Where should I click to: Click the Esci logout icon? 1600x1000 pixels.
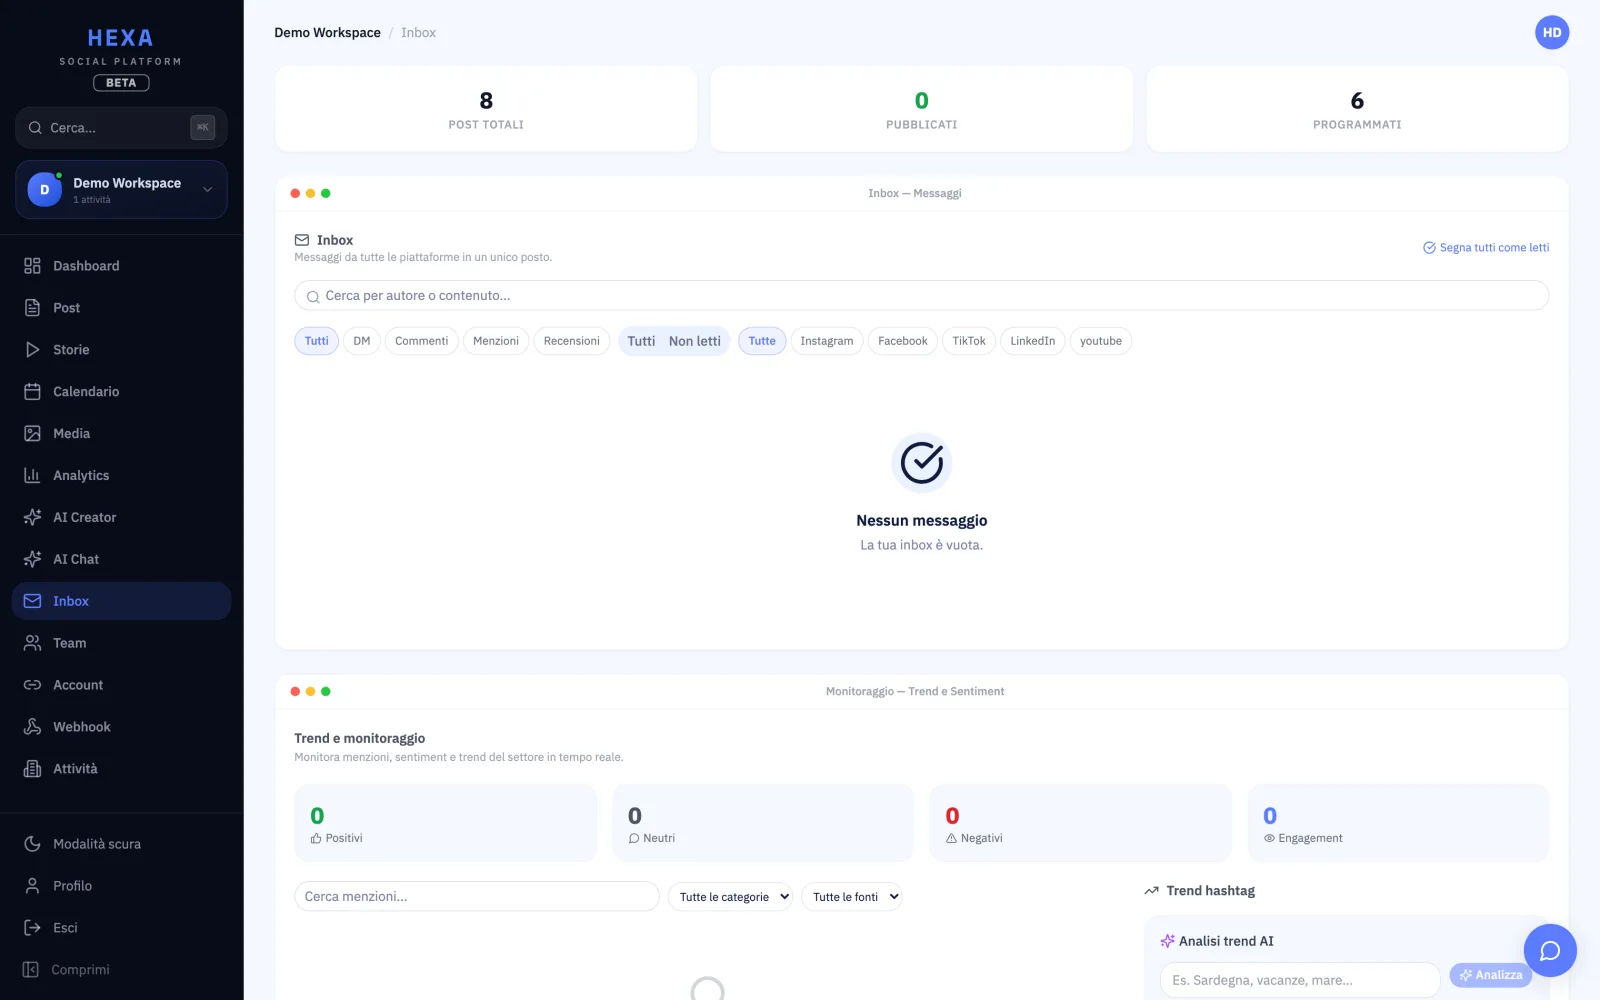32,928
